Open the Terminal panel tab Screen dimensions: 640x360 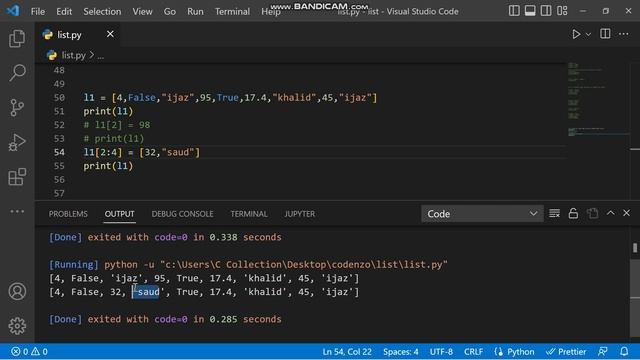(249, 214)
